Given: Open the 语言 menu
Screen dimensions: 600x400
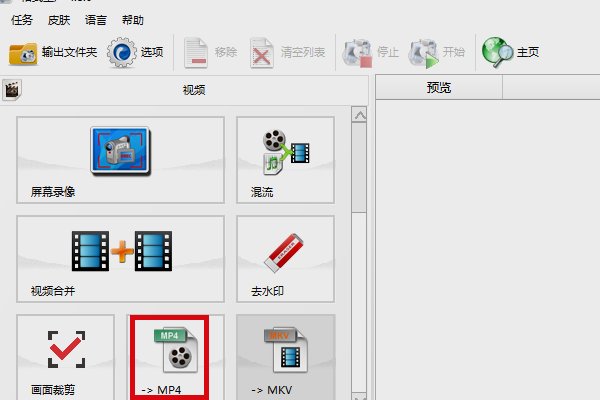Looking at the screenshot, I should (96, 20).
